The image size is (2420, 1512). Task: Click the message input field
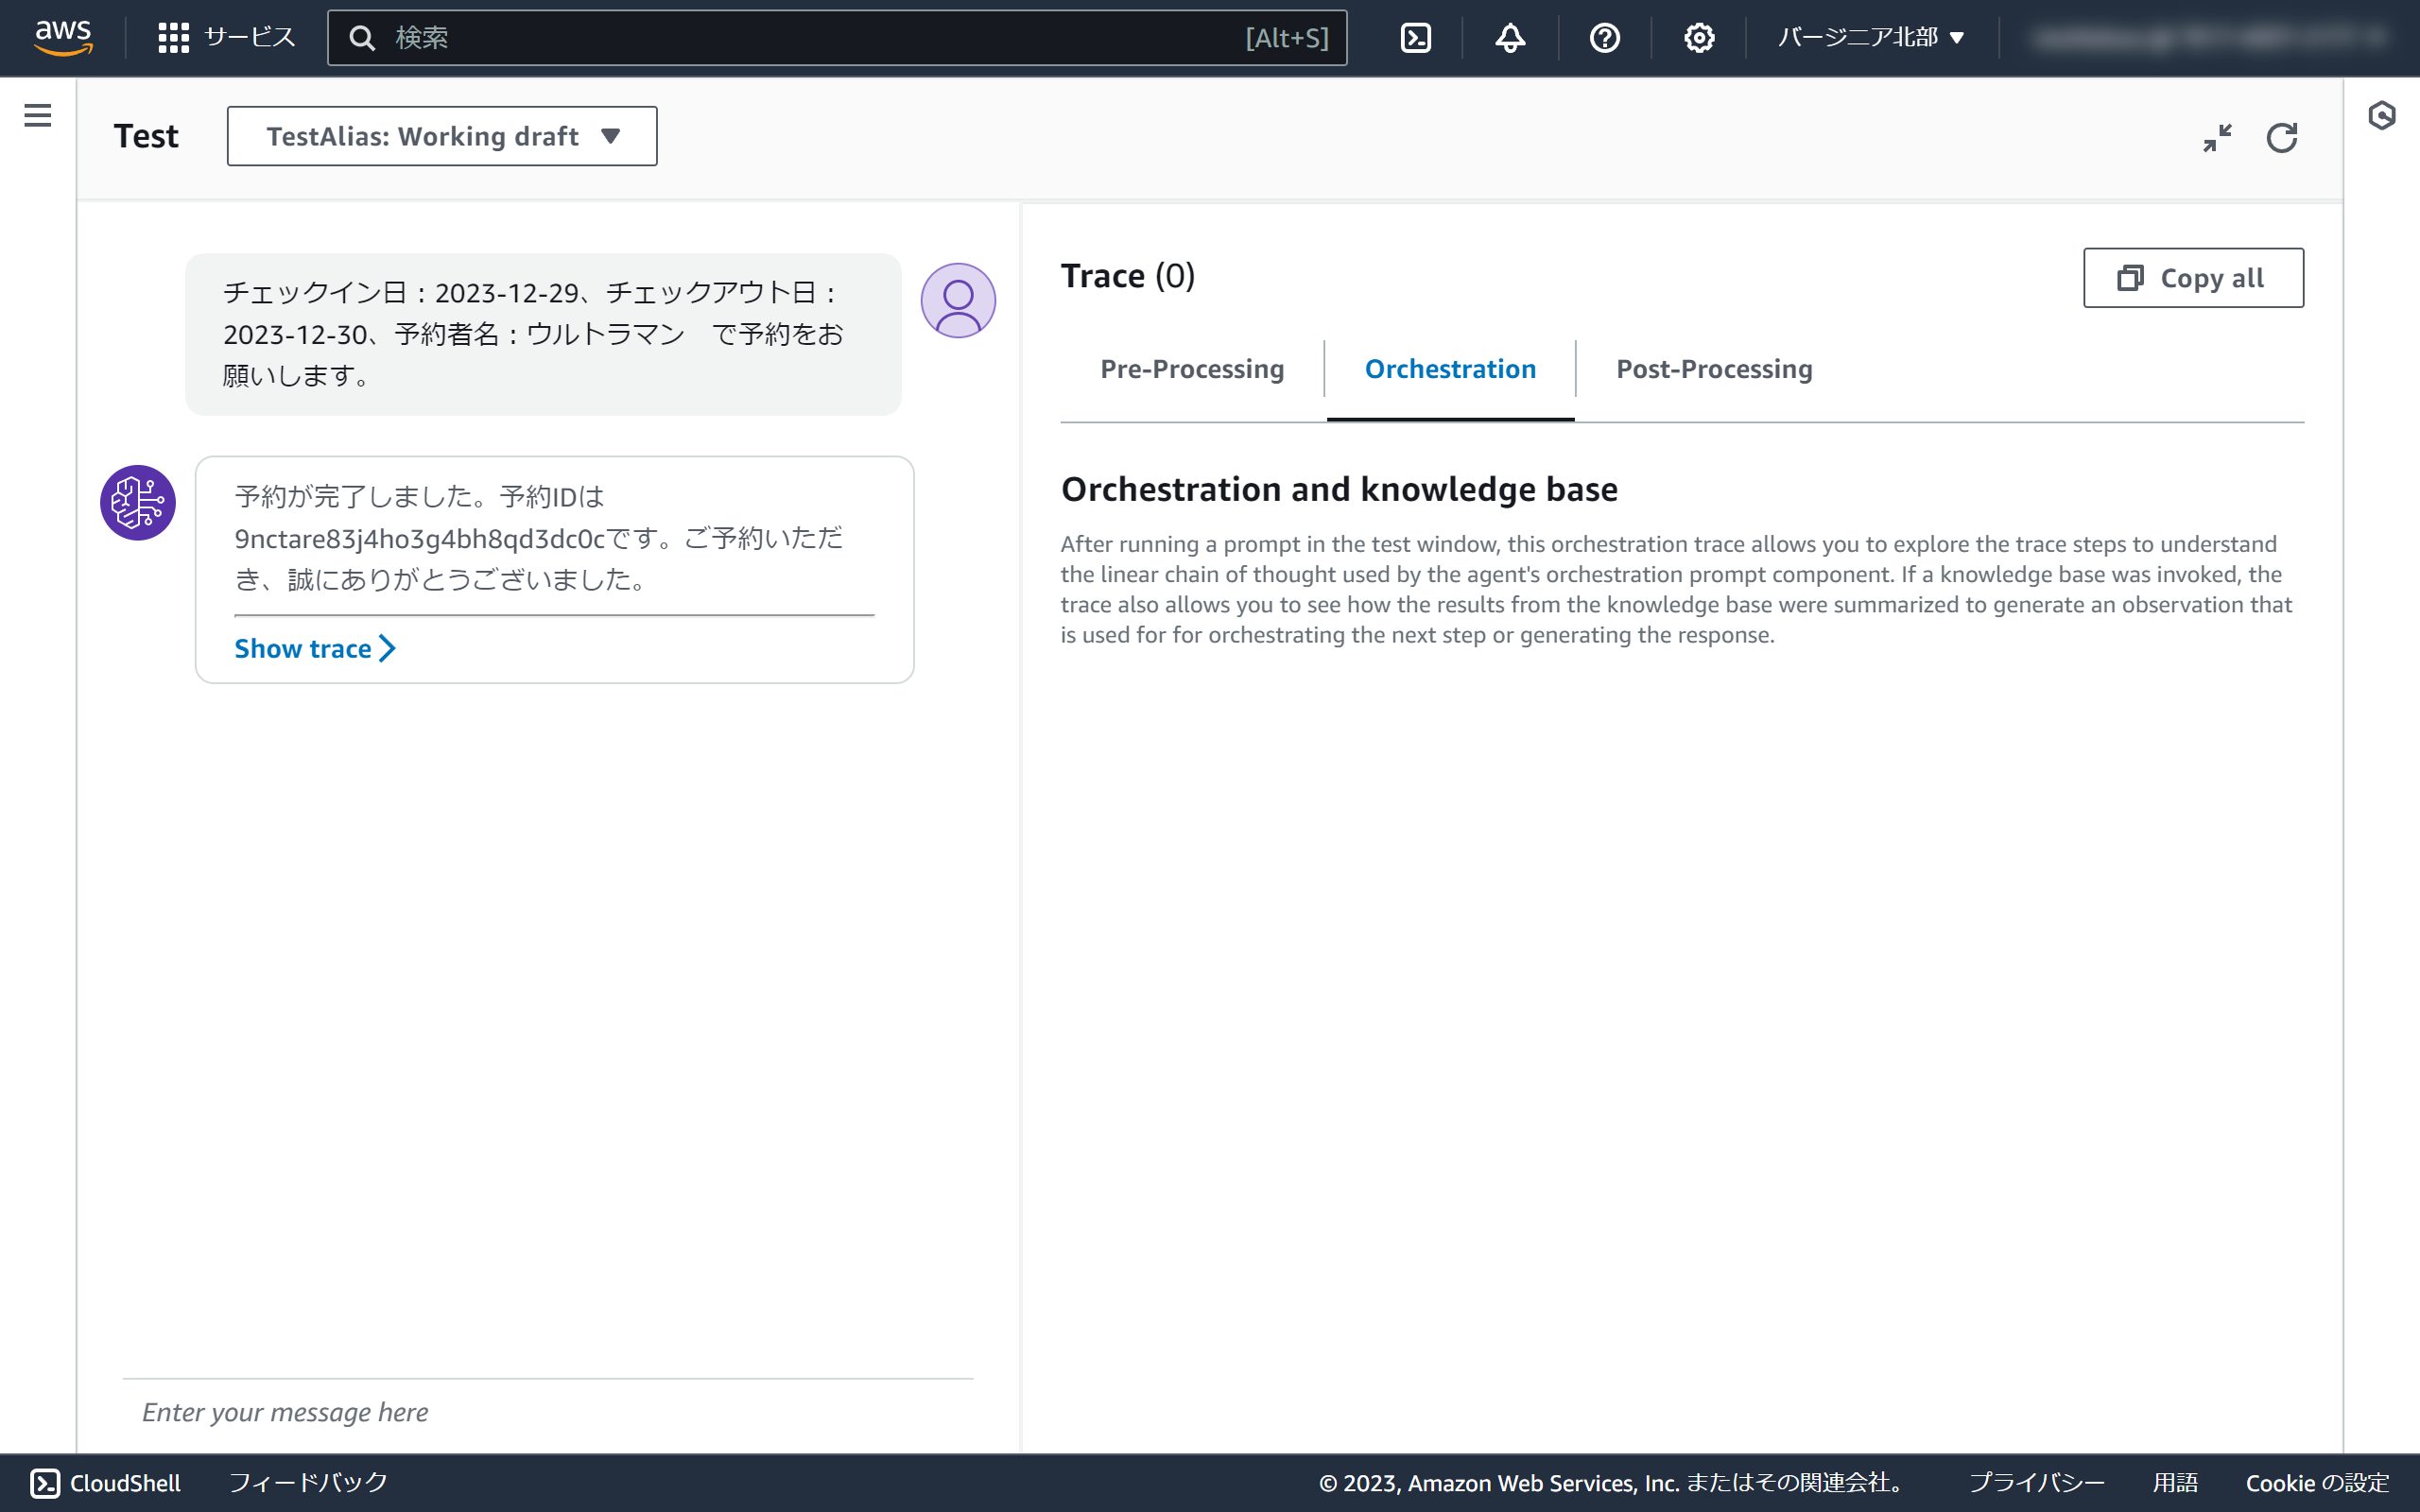point(548,1412)
